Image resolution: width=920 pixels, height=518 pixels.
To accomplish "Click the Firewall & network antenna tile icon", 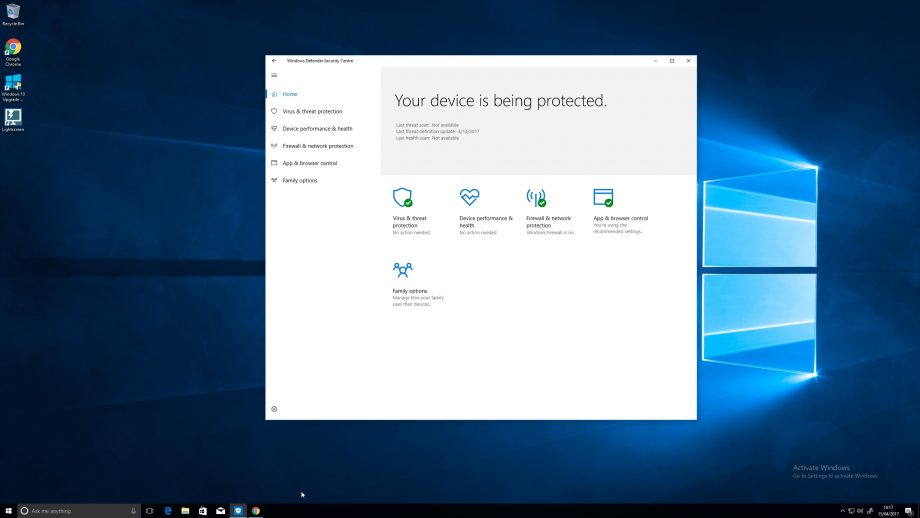I will pos(536,198).
